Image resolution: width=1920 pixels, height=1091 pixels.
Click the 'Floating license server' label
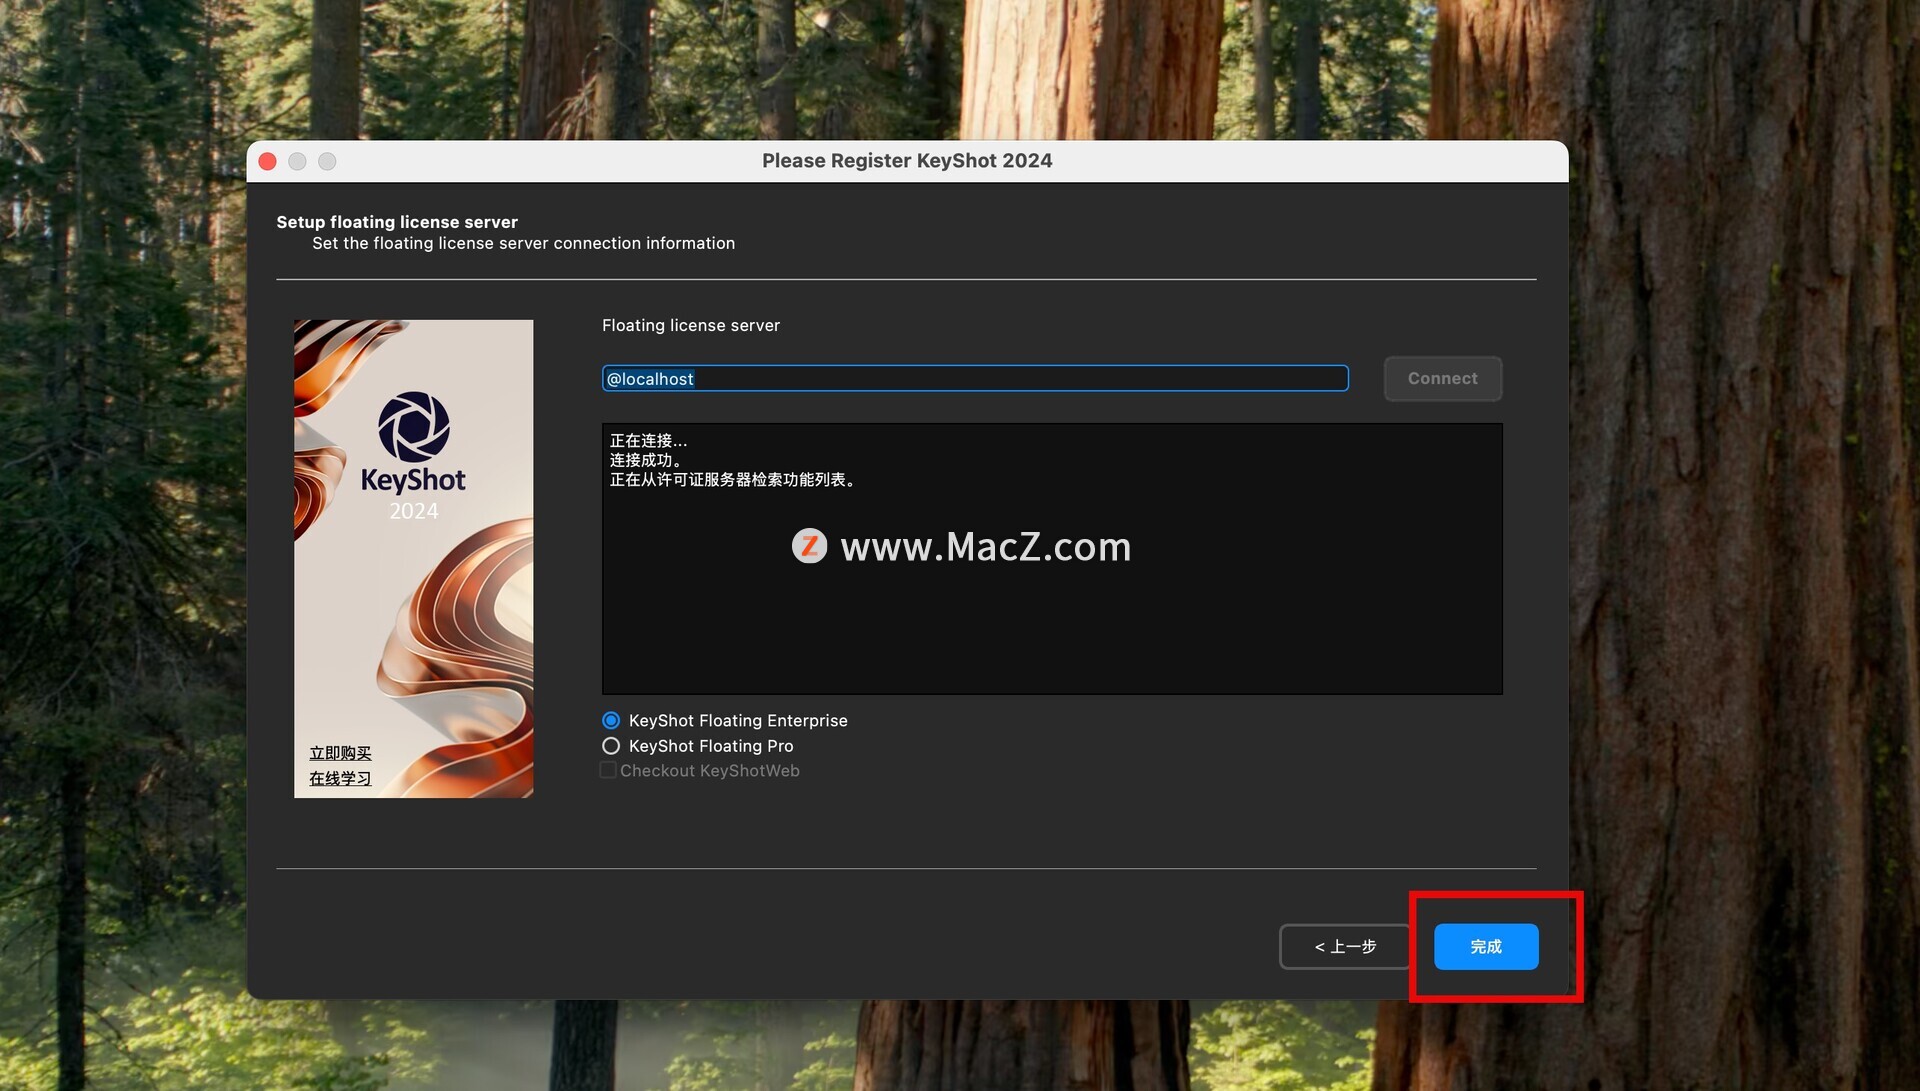[691, 325]
